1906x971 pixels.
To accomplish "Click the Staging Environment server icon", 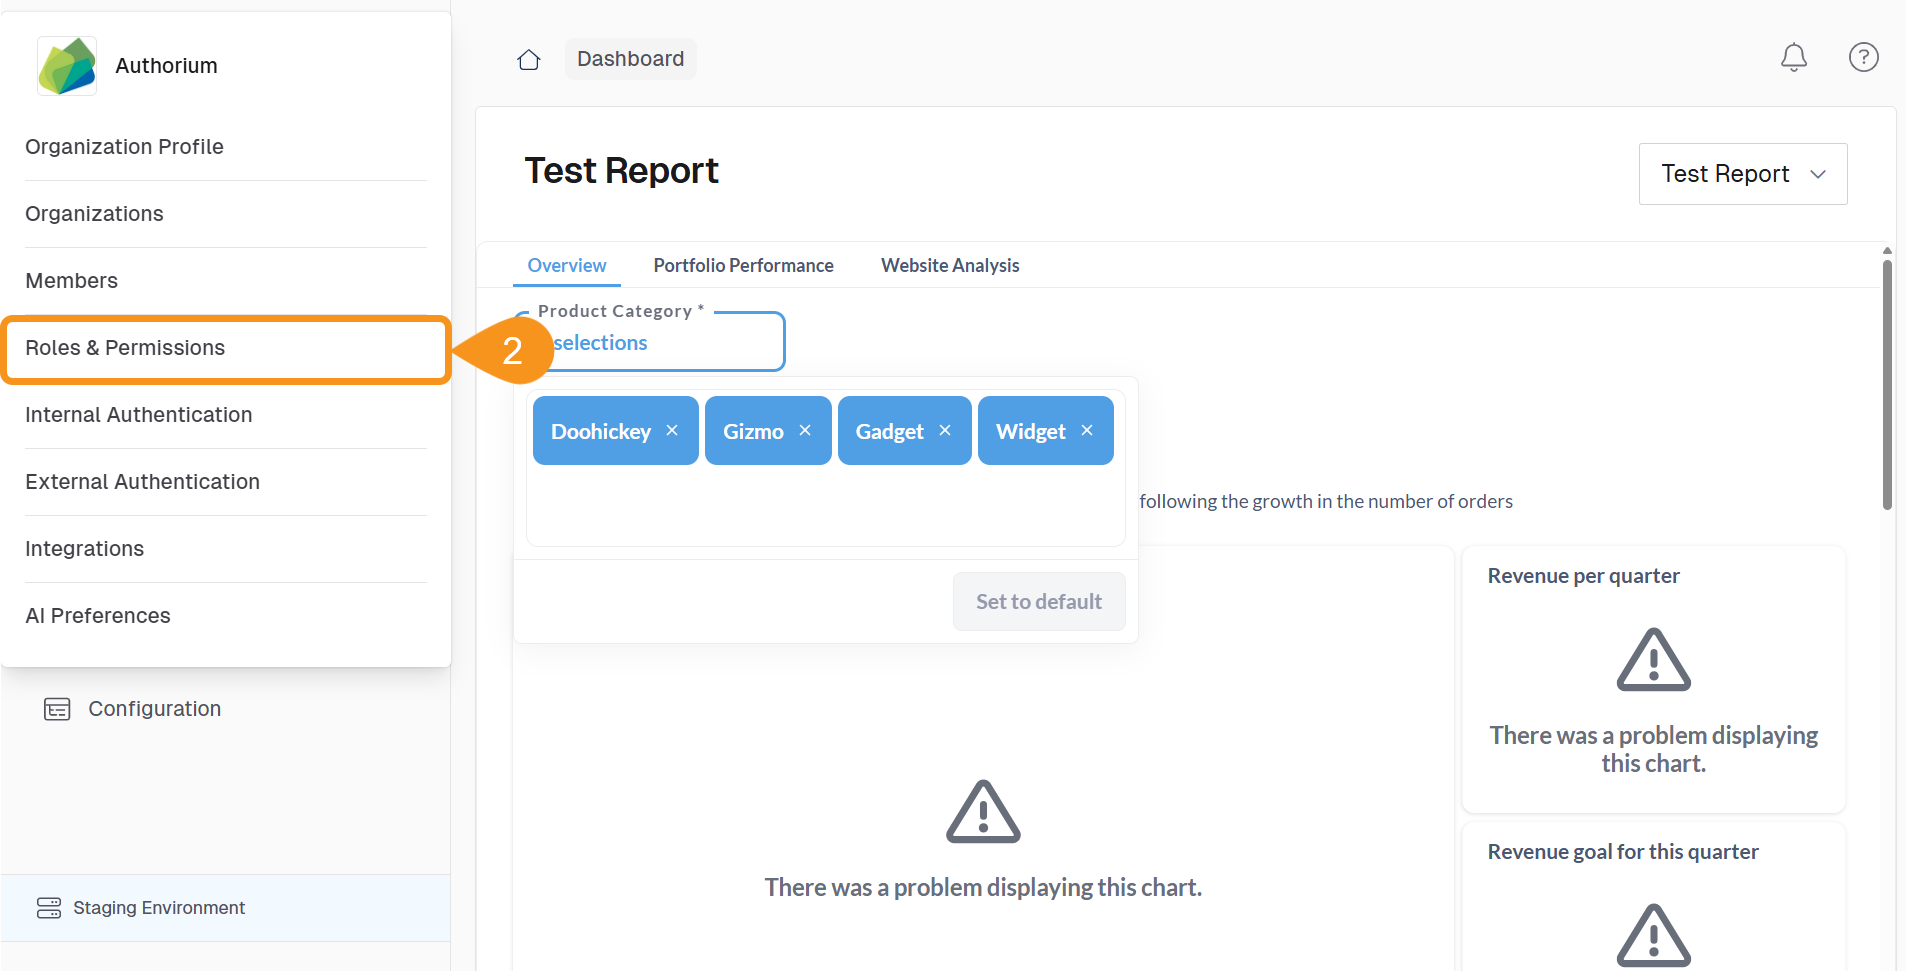I will tap(49, 907).
